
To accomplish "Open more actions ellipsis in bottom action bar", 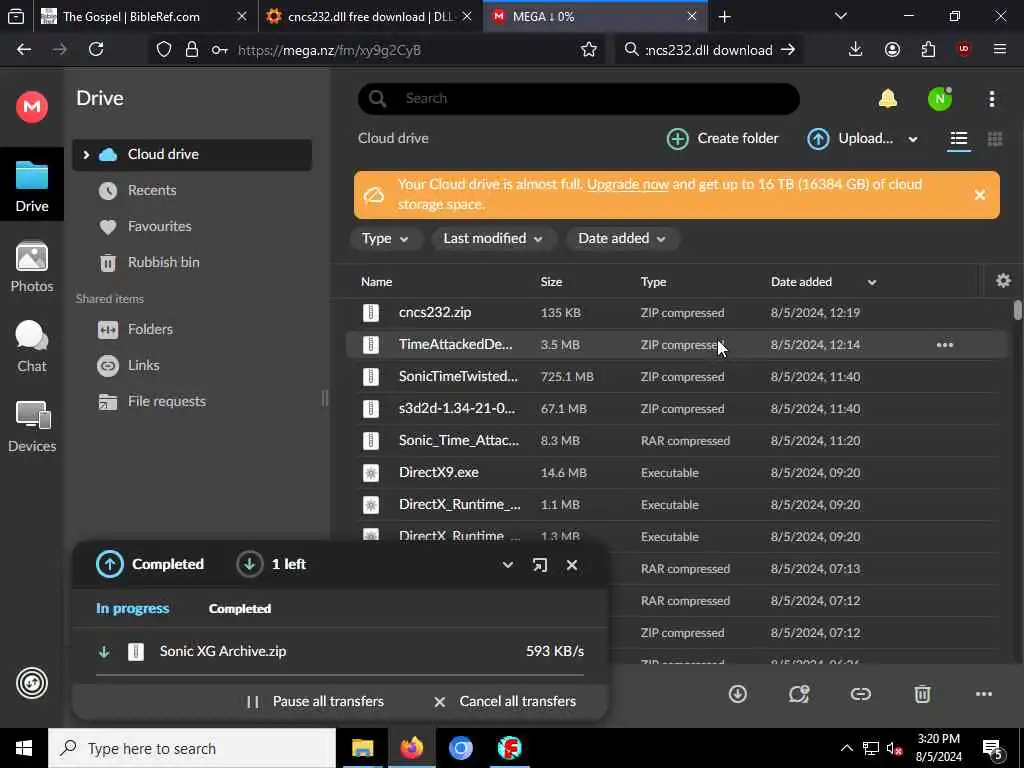I will [984, 694].
